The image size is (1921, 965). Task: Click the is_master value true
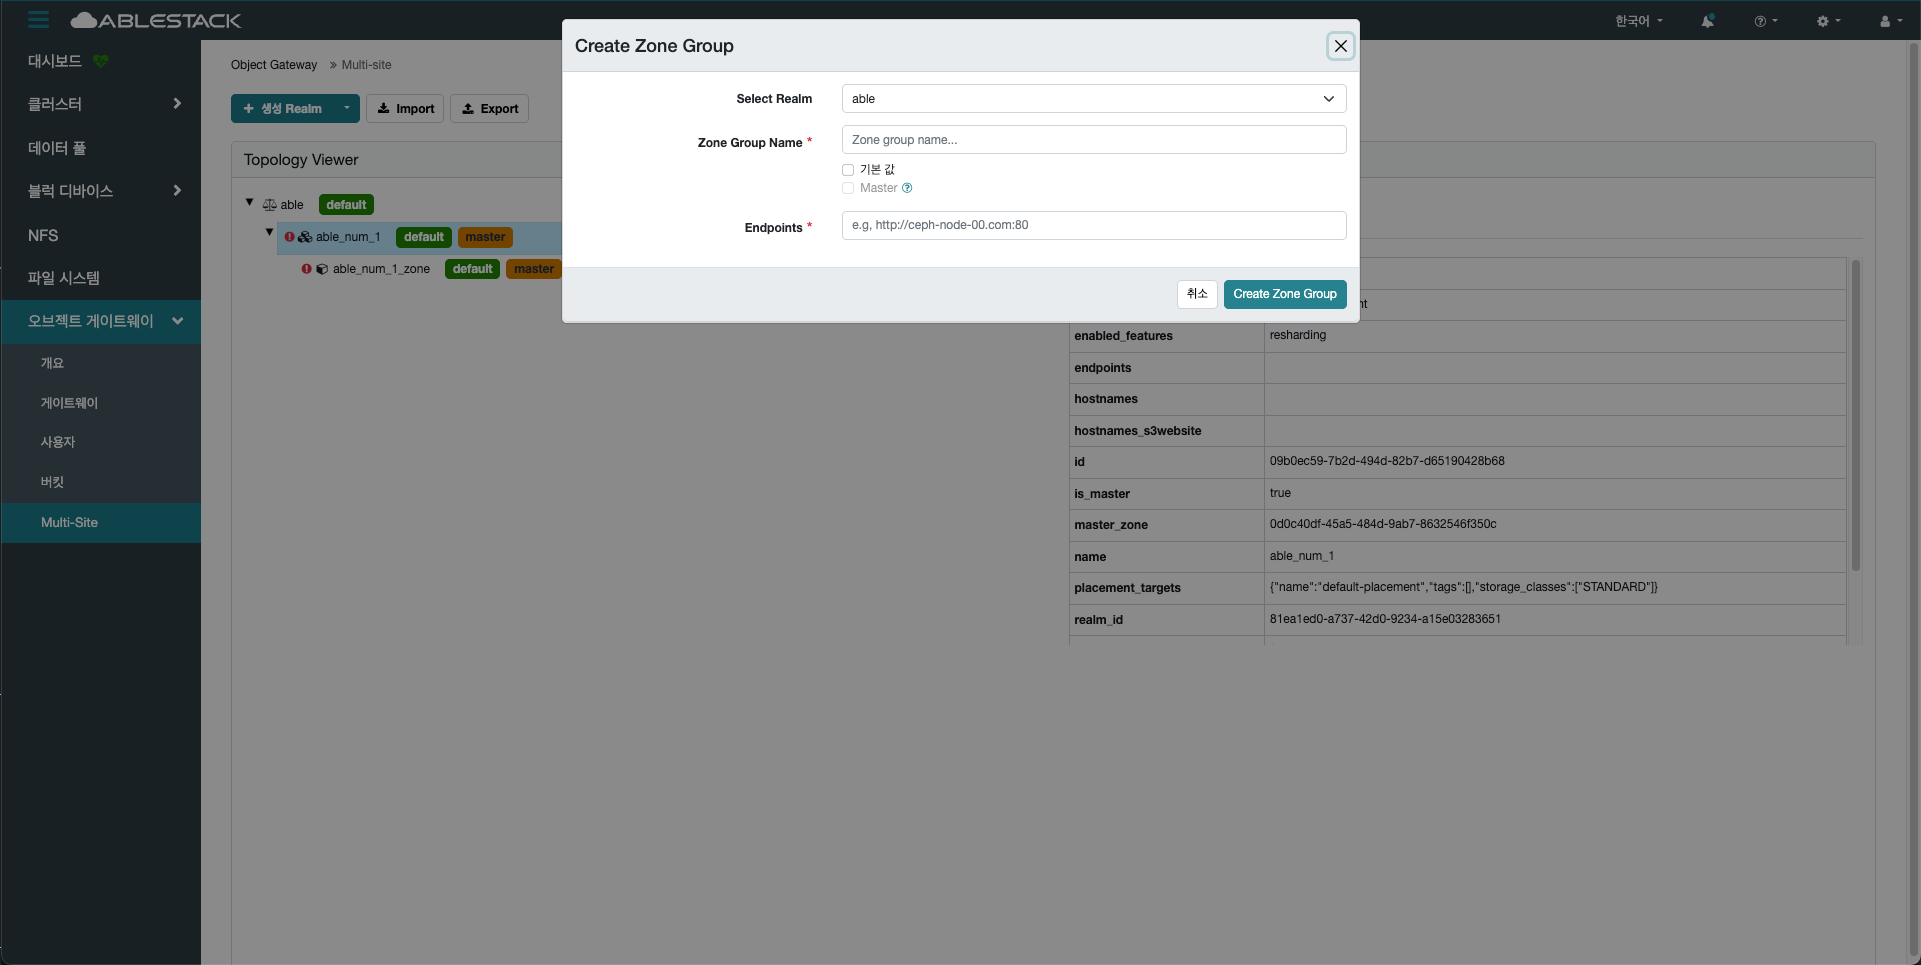tap(1280, 493)
